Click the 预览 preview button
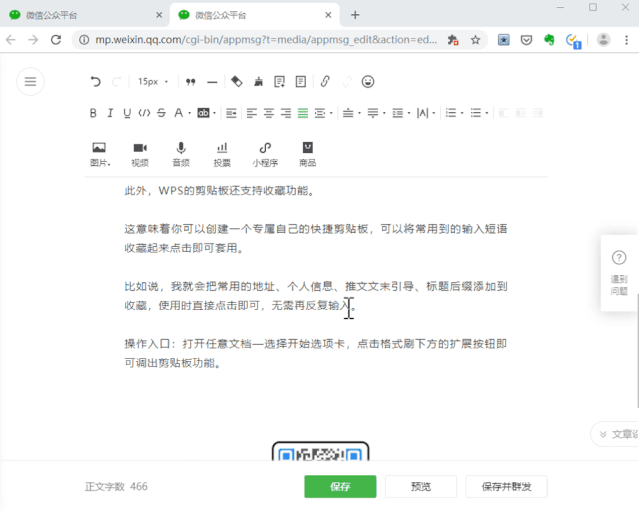Image resolution: width=639 pixels, height=515 pixels. 421,486
